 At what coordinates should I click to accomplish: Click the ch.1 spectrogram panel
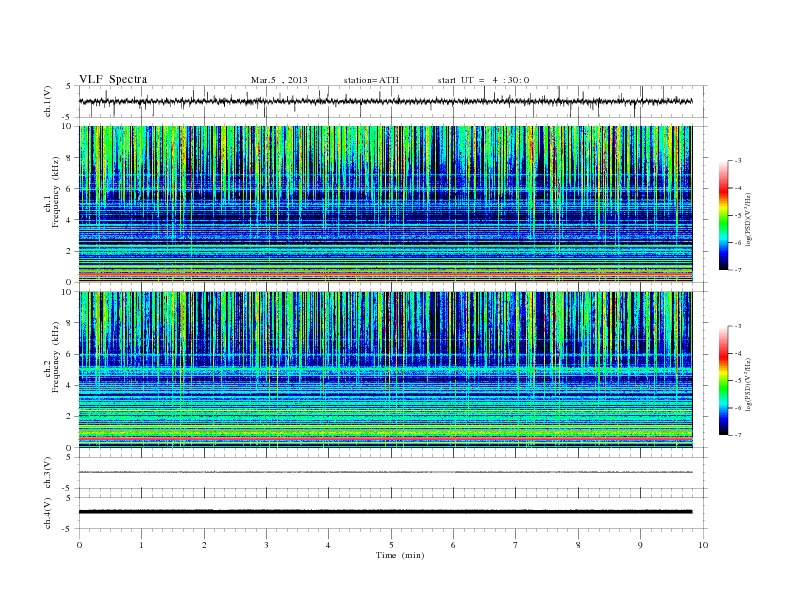click(385, 204)
